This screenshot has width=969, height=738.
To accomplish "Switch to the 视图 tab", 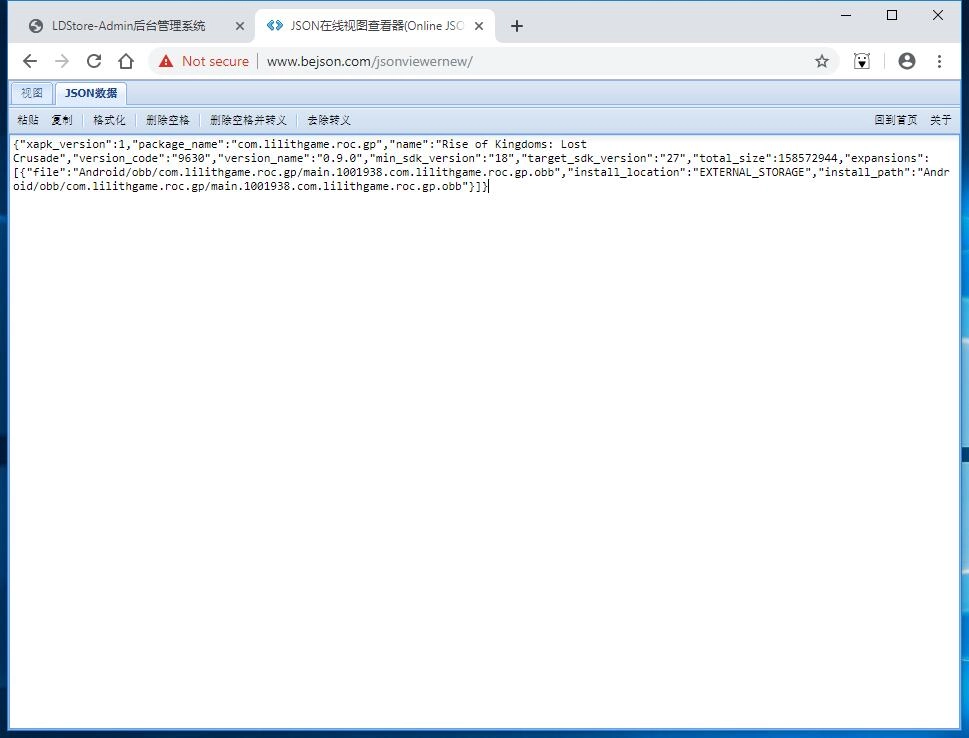I will (x=32, y=94).
